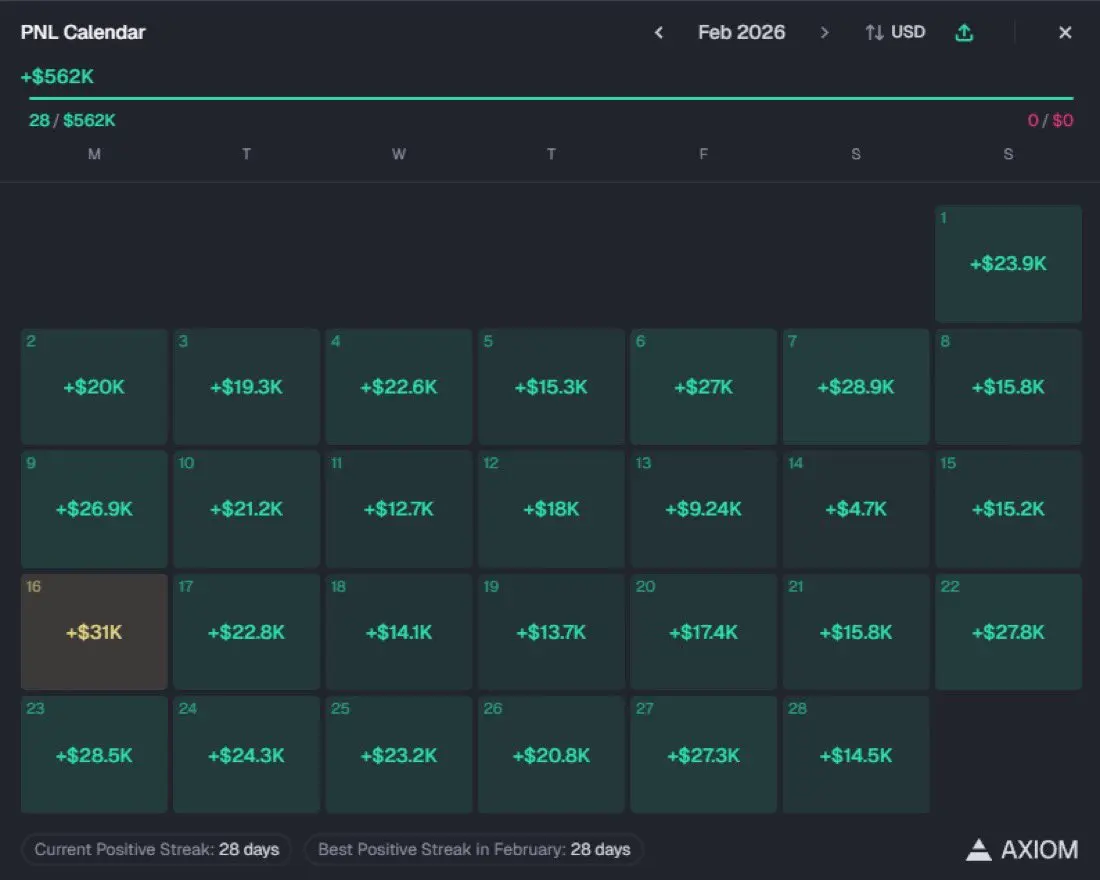
Task: Close the PNL Calendar panel
Action: [x=1065, y=33]
